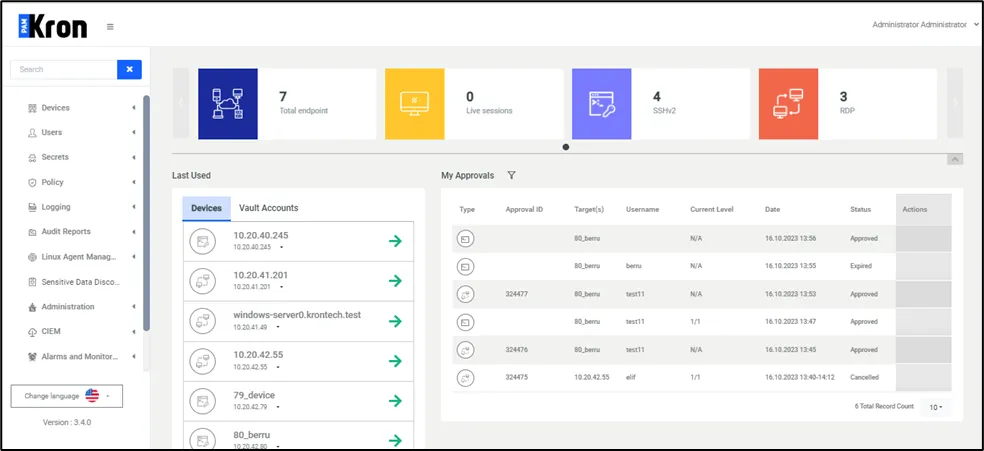Connect to 79_device with green arrow

pos(395,401)
